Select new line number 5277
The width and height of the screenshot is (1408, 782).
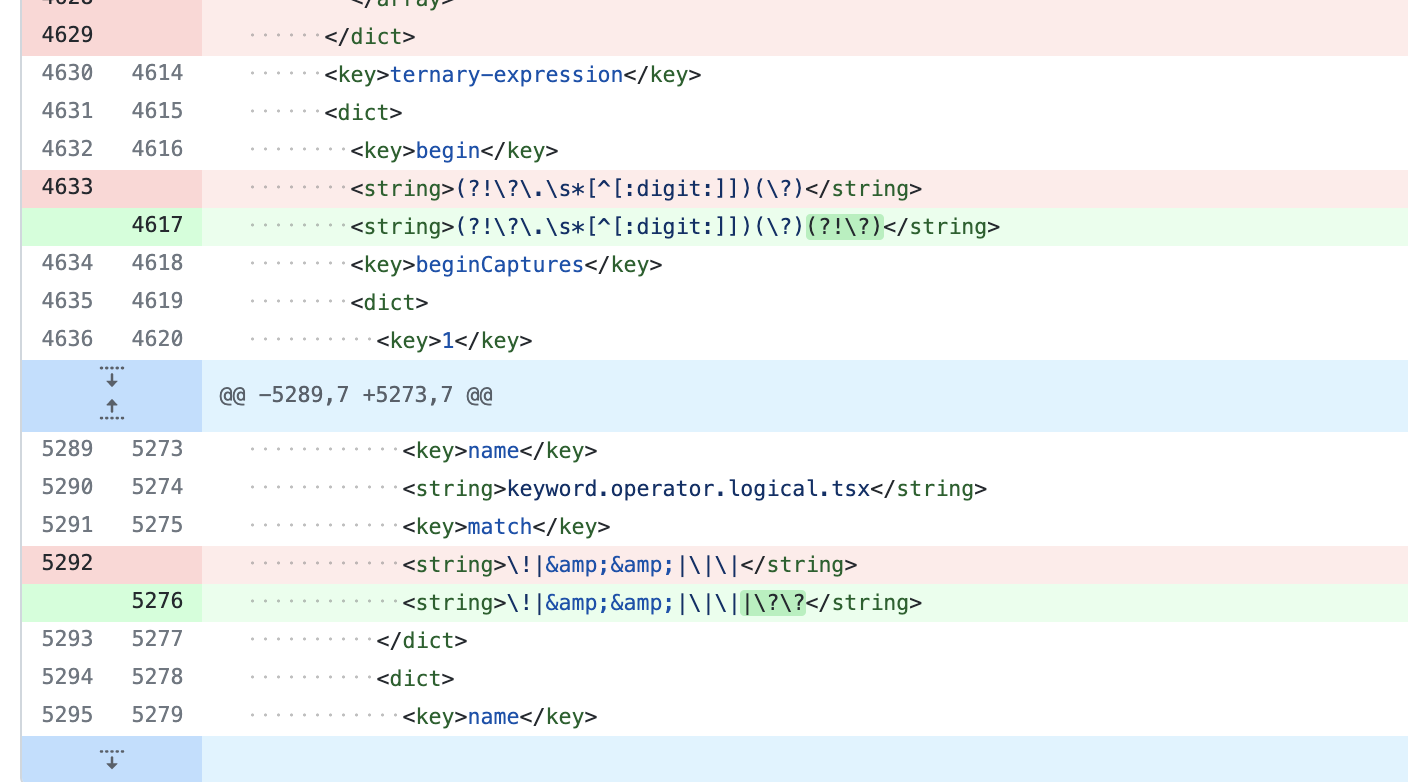(x=157, y=639)
